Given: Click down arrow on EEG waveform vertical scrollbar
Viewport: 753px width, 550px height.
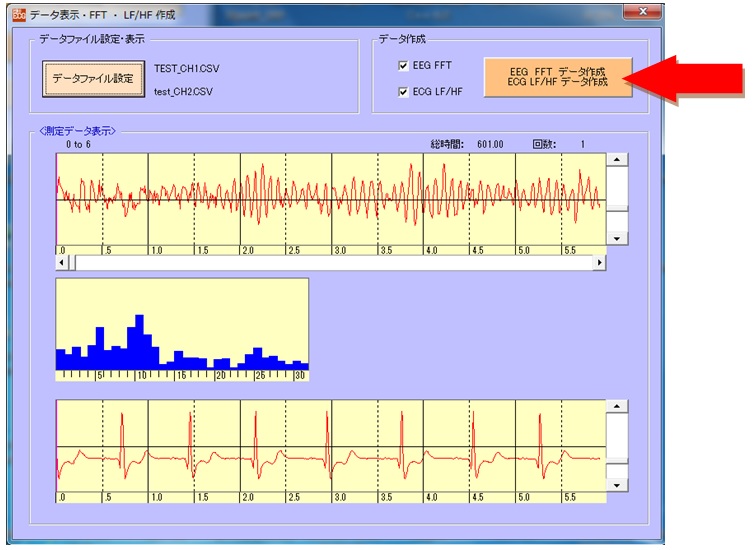Looking at the screenshot, I should tap(617, 239).
